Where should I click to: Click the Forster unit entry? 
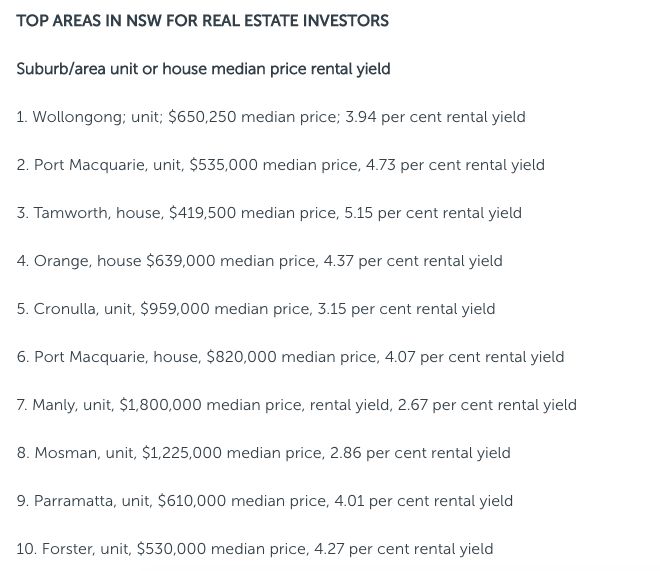tap(255, 549)
